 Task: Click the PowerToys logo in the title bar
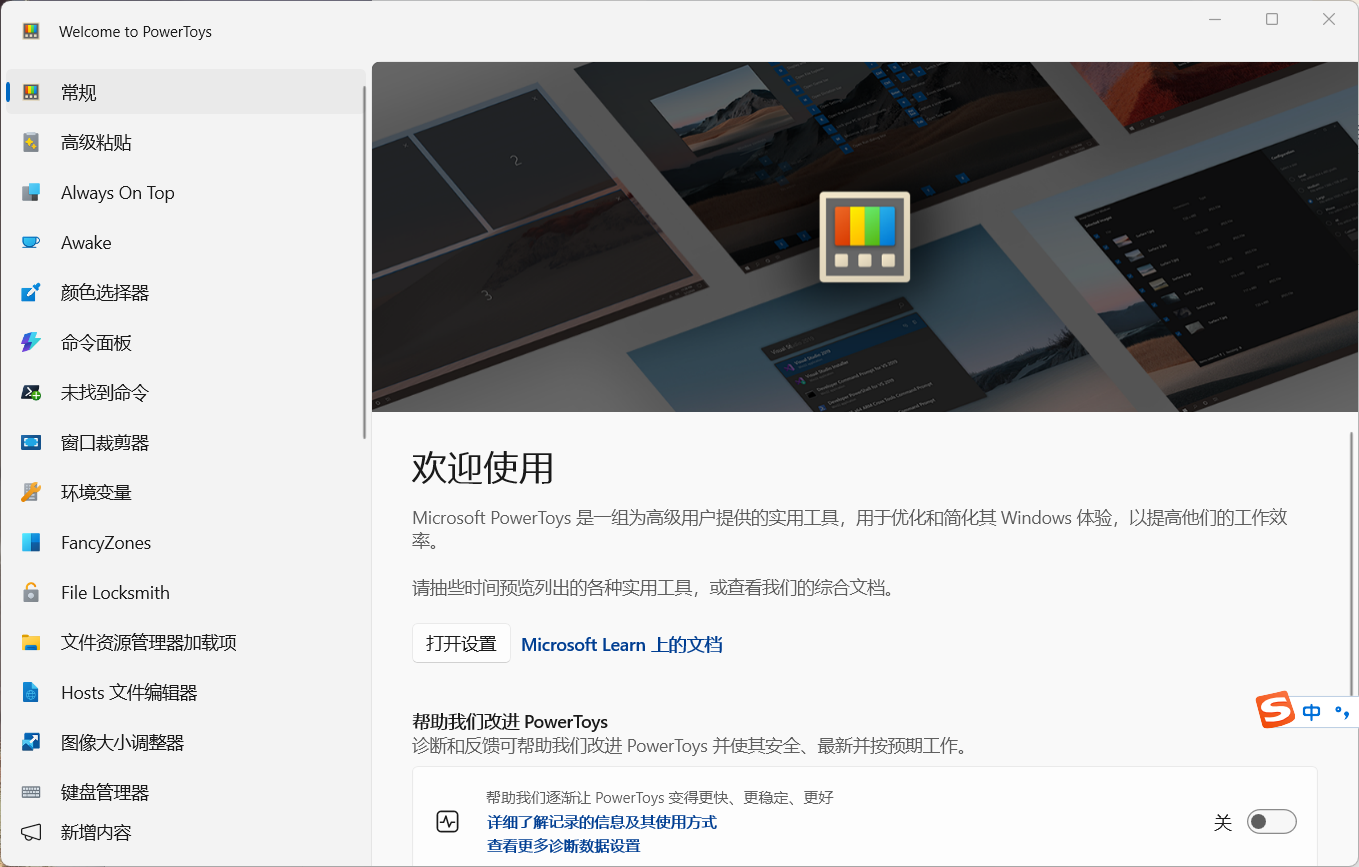tap(30, 31)
